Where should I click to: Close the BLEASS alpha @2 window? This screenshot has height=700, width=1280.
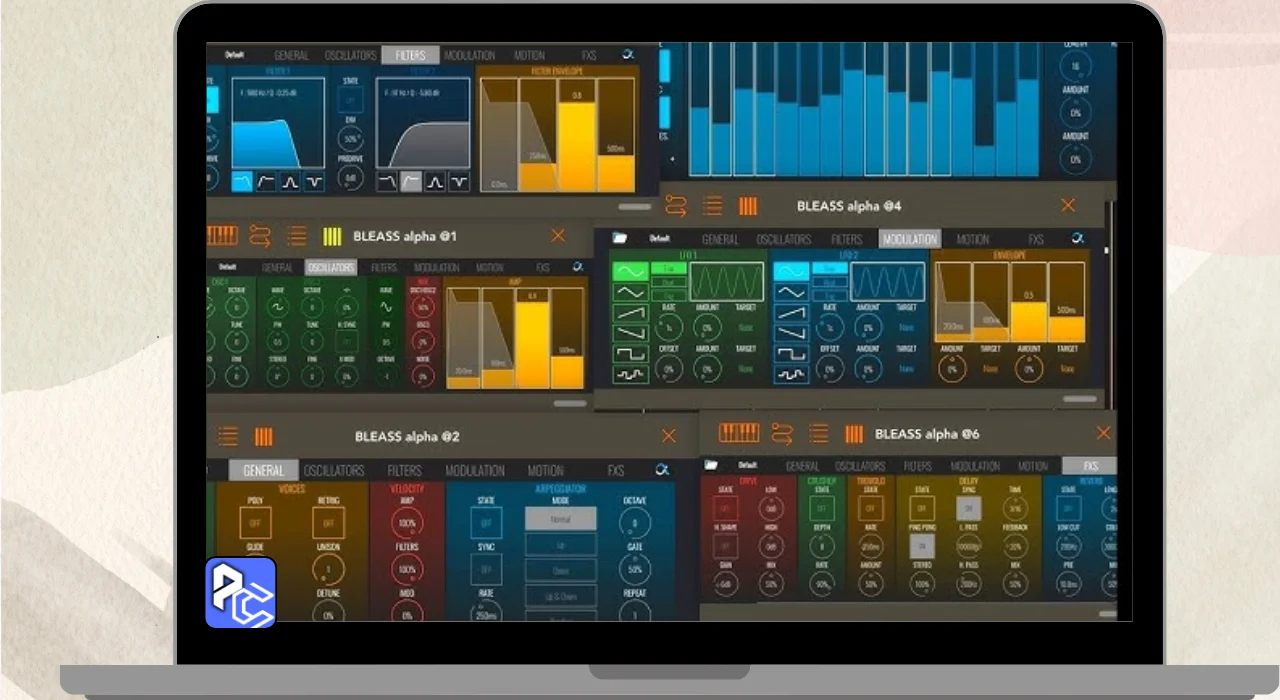669,436
